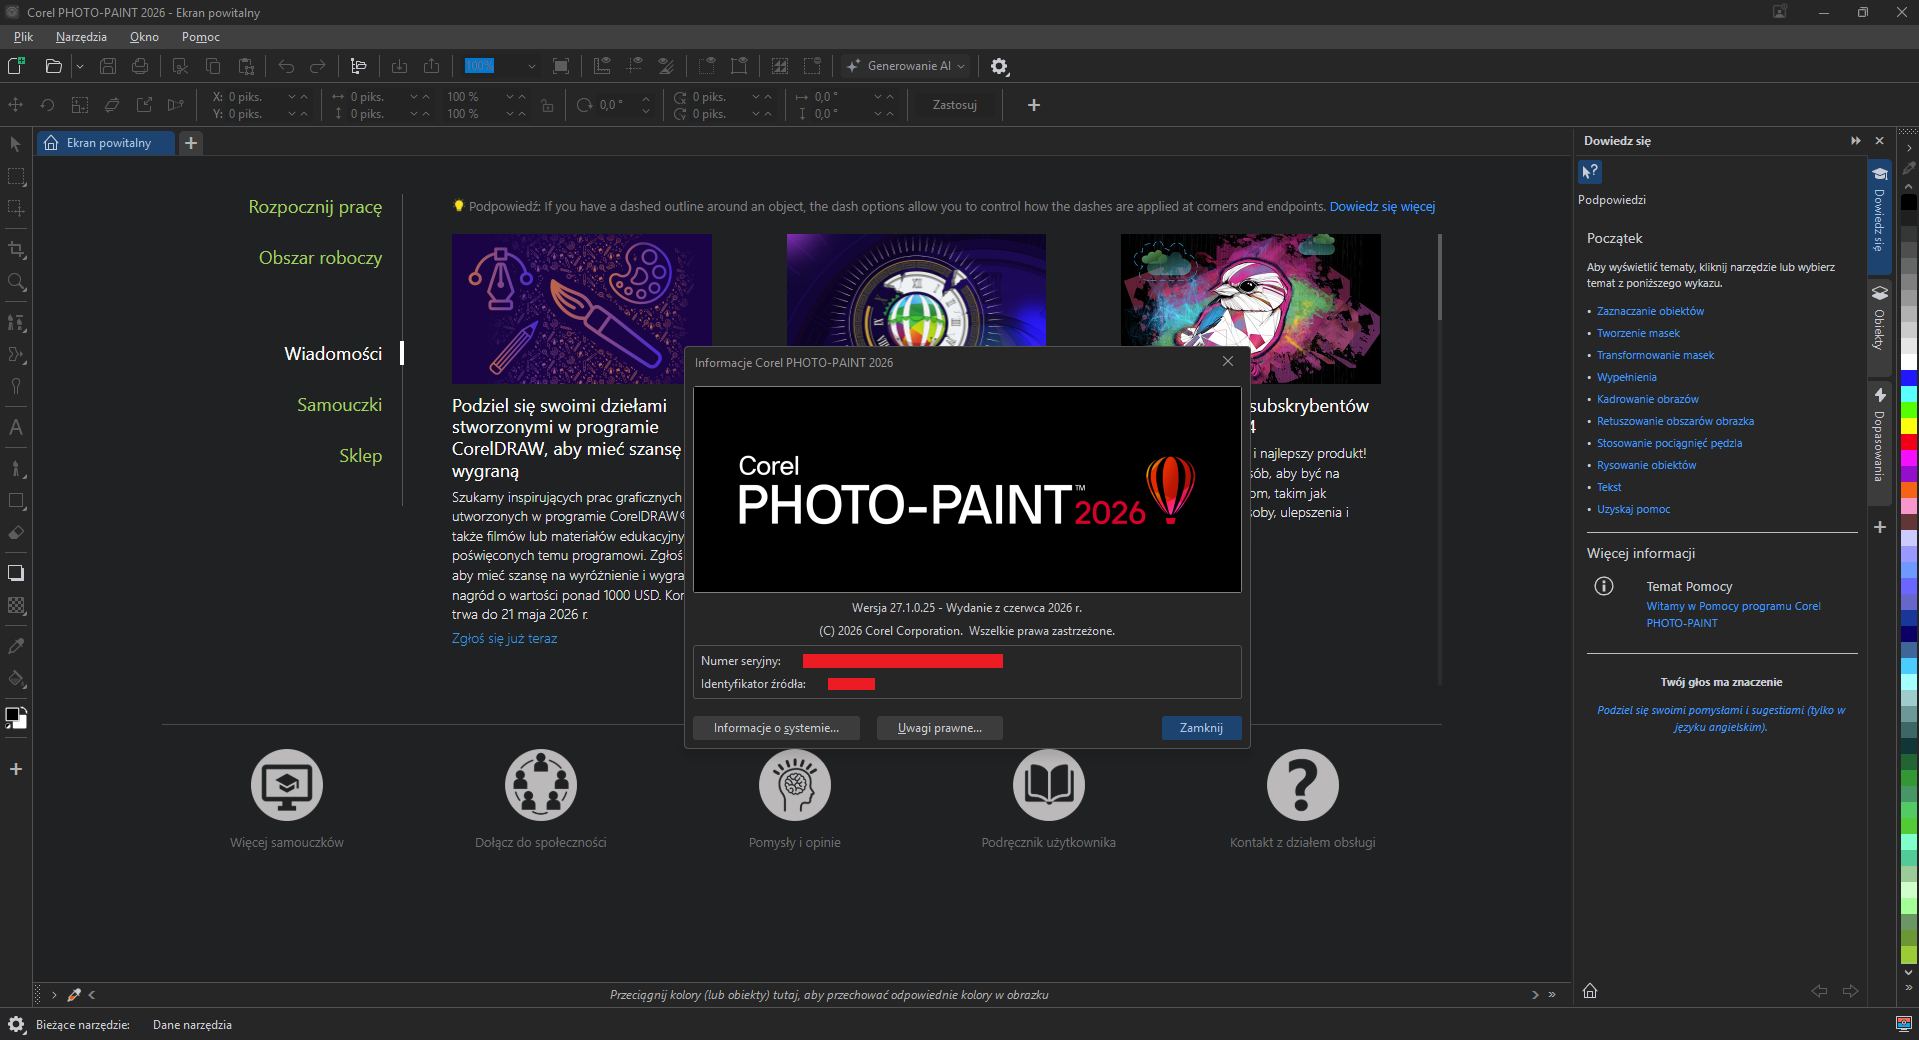
Task: Click the palette eyedropper icon above the color palette
Action: coord(1909,168)
